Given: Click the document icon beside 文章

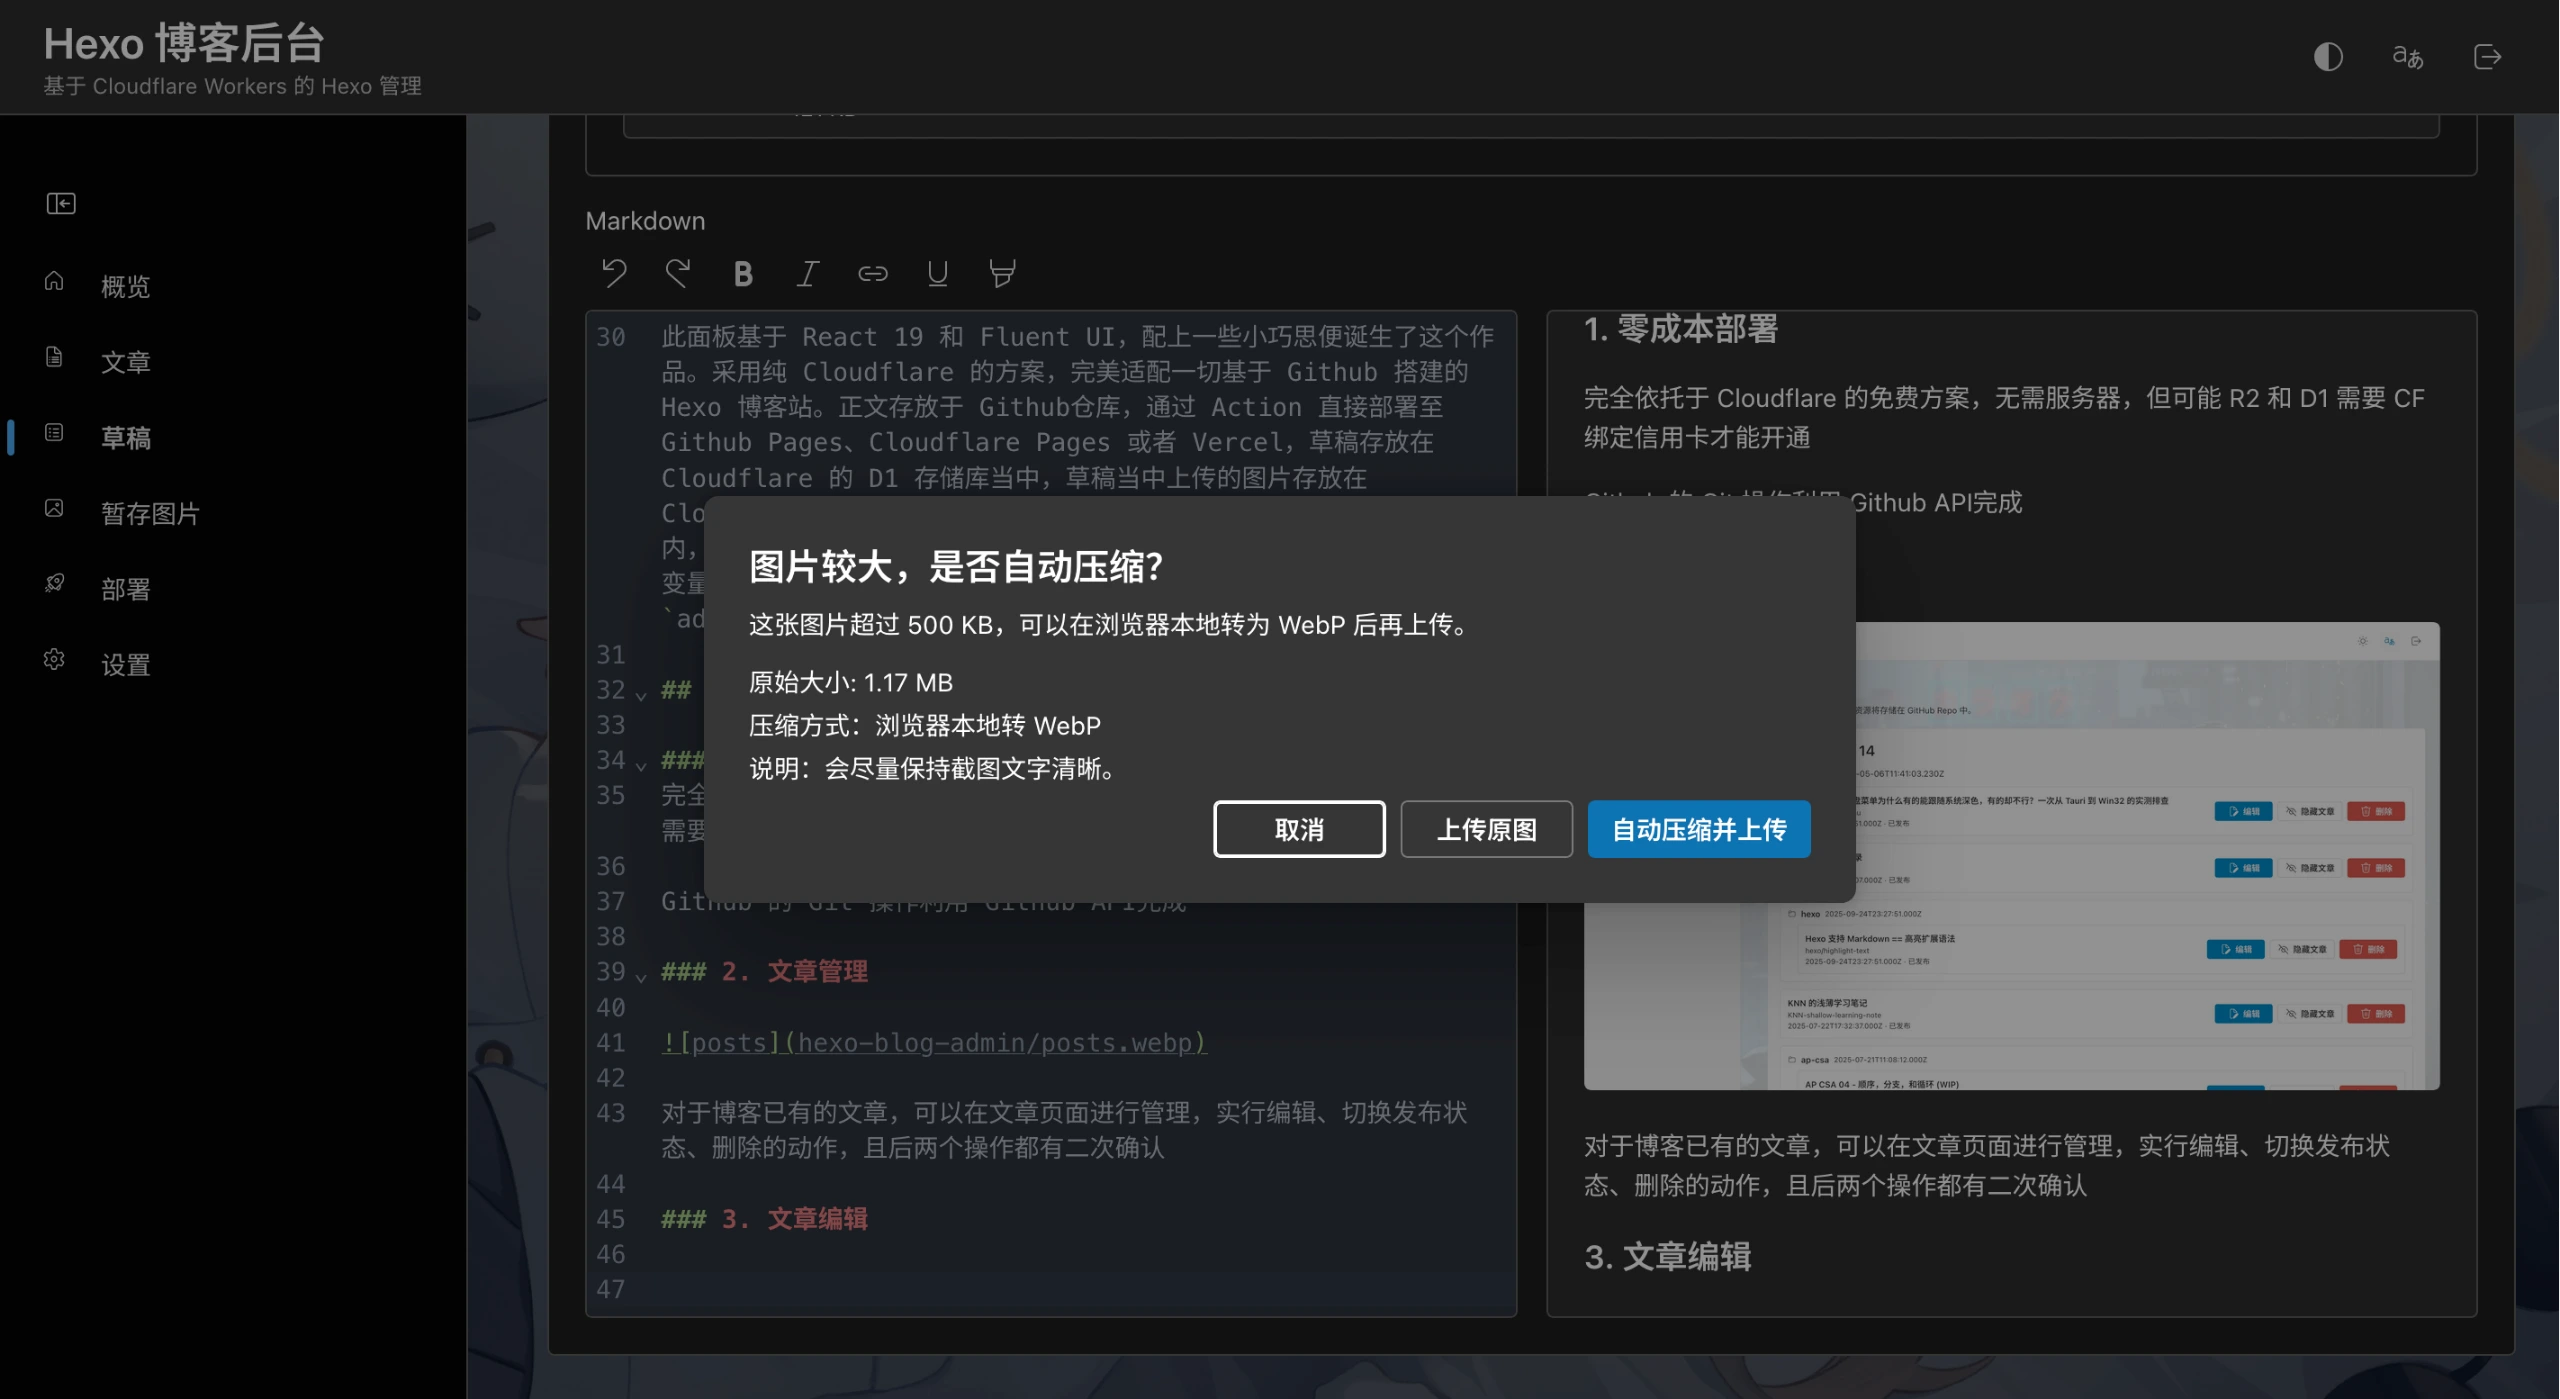Looking at the screenshot, I should point(54,357).
